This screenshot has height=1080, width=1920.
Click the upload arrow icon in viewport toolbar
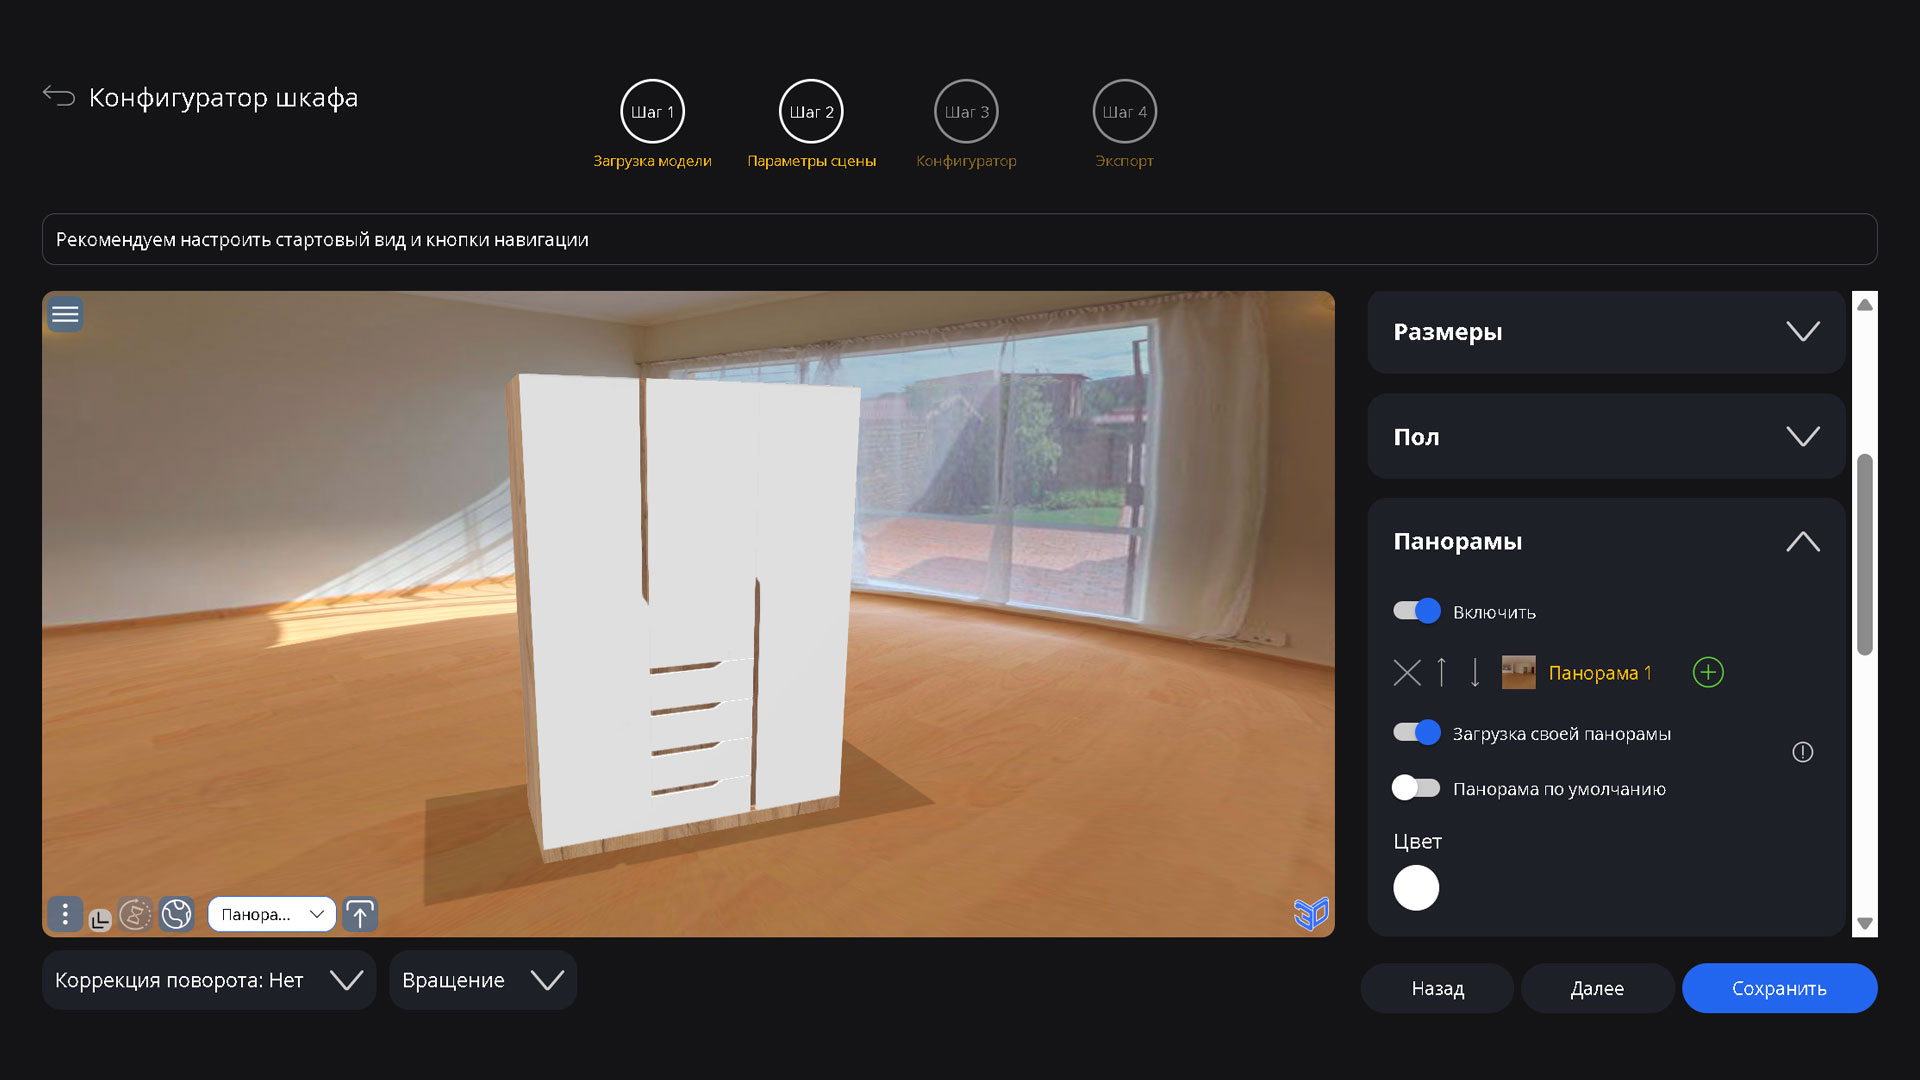(360, 913)
